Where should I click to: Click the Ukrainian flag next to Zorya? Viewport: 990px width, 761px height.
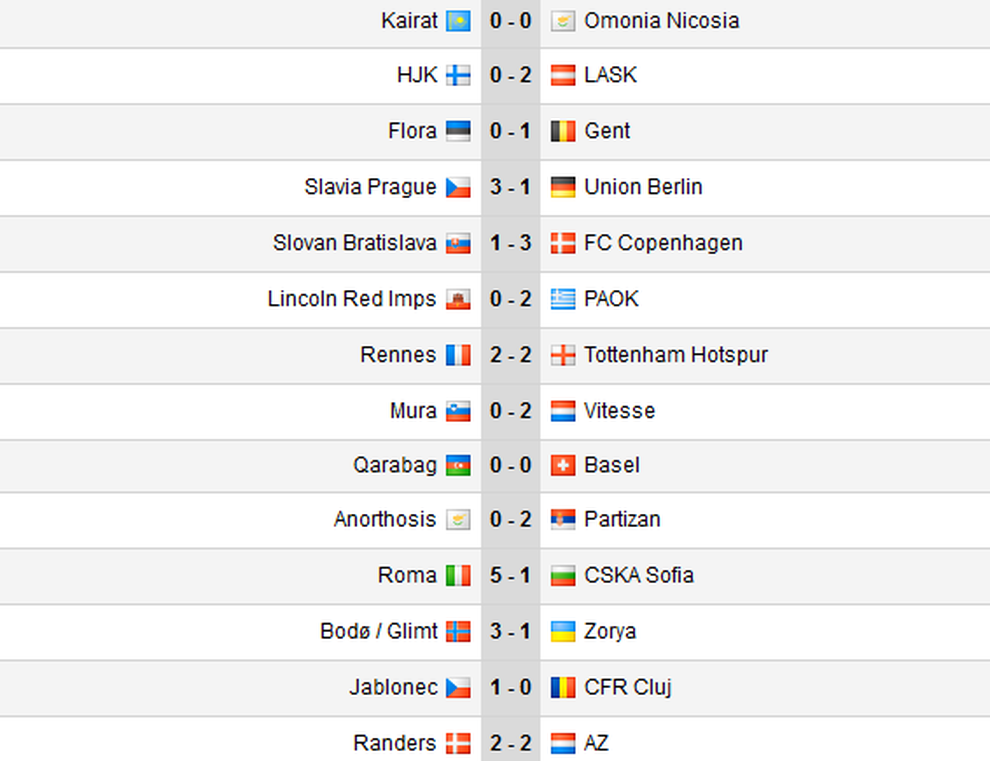pyautogui.click(x=563, y=632)
